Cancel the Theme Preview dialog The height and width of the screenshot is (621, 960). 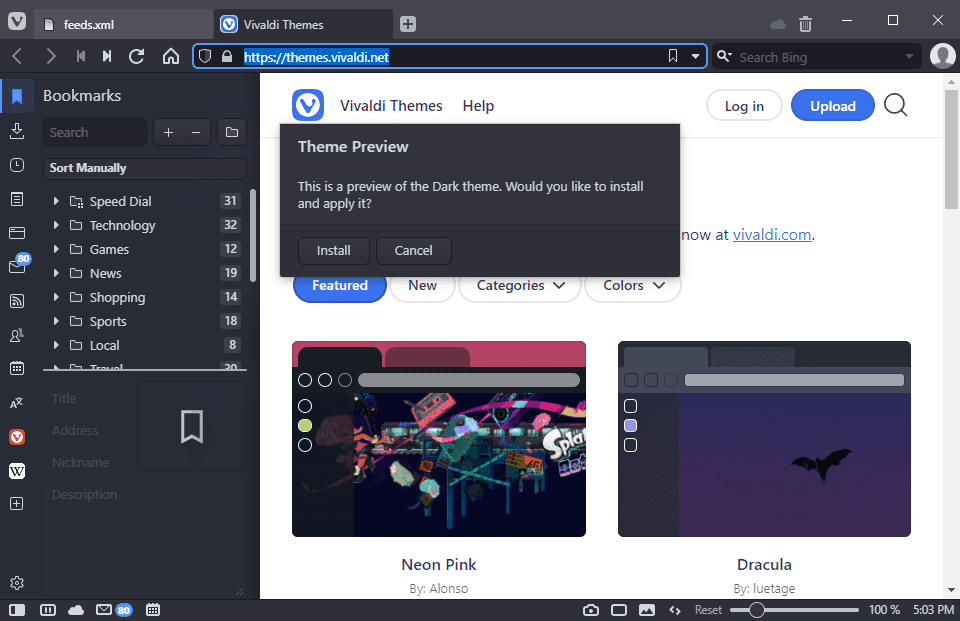pyautogui.click(x=413, y=251)
